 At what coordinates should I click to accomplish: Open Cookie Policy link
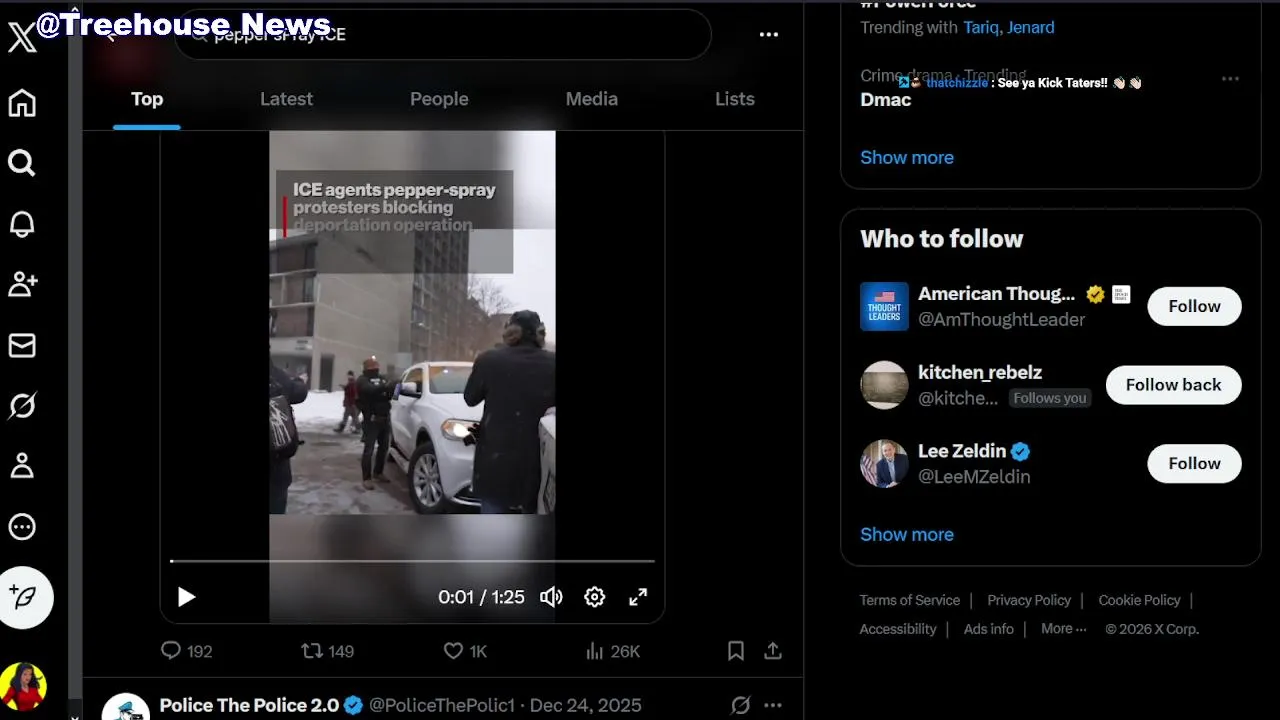[1139, 600]
